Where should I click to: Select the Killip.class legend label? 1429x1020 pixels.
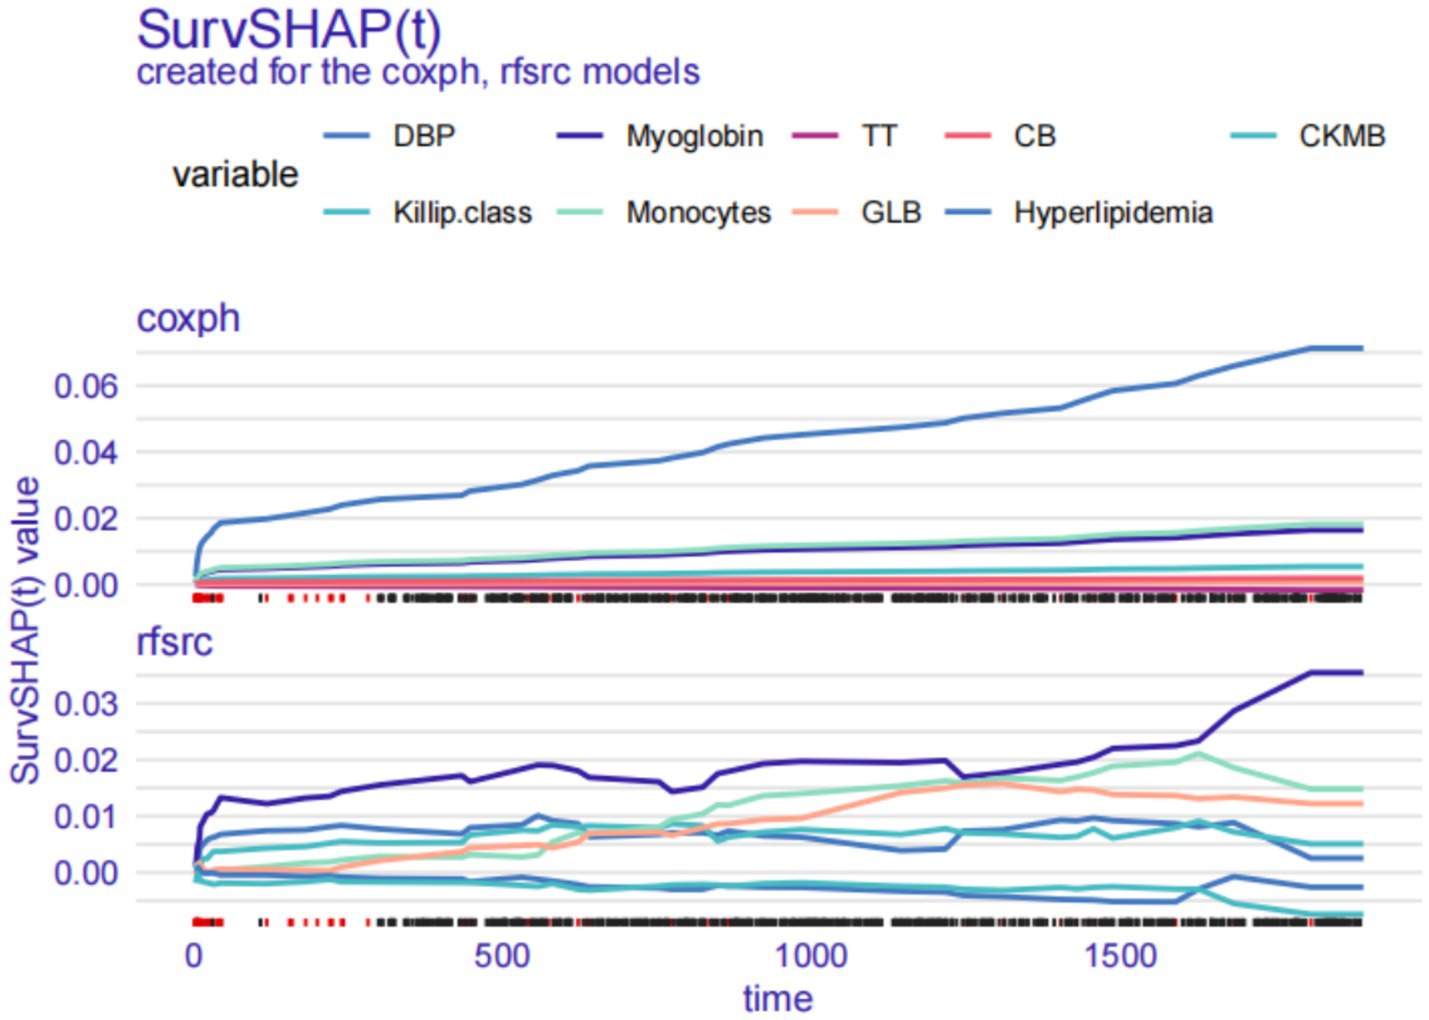point(462,213)
